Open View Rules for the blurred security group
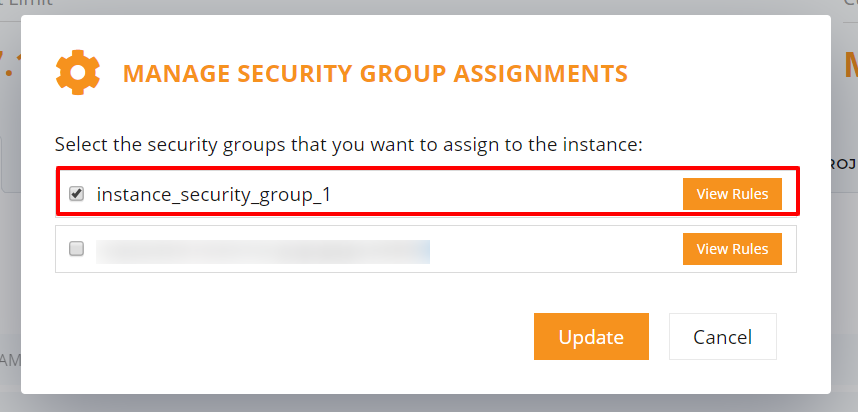 [x=732, y=249]
